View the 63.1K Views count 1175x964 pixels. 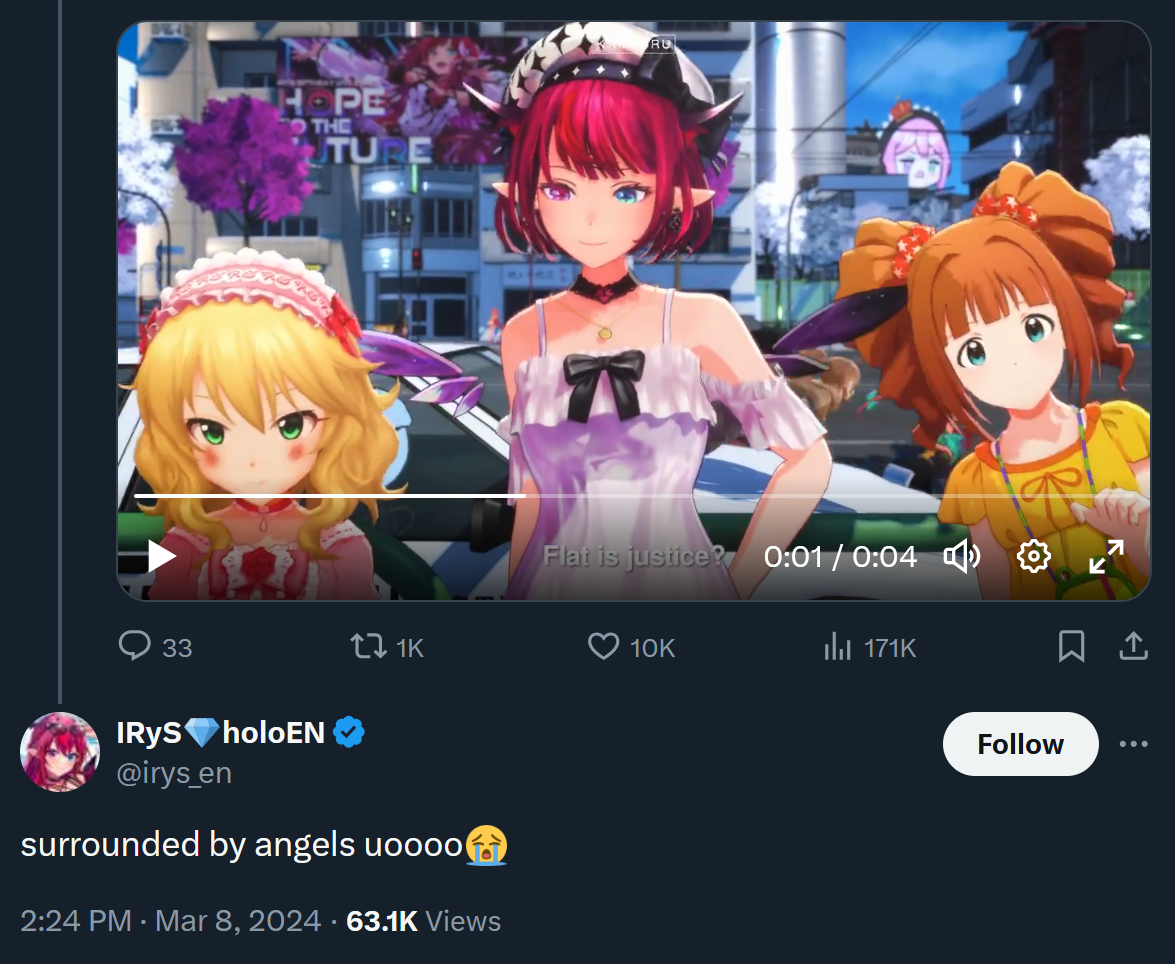coord(423,921)
